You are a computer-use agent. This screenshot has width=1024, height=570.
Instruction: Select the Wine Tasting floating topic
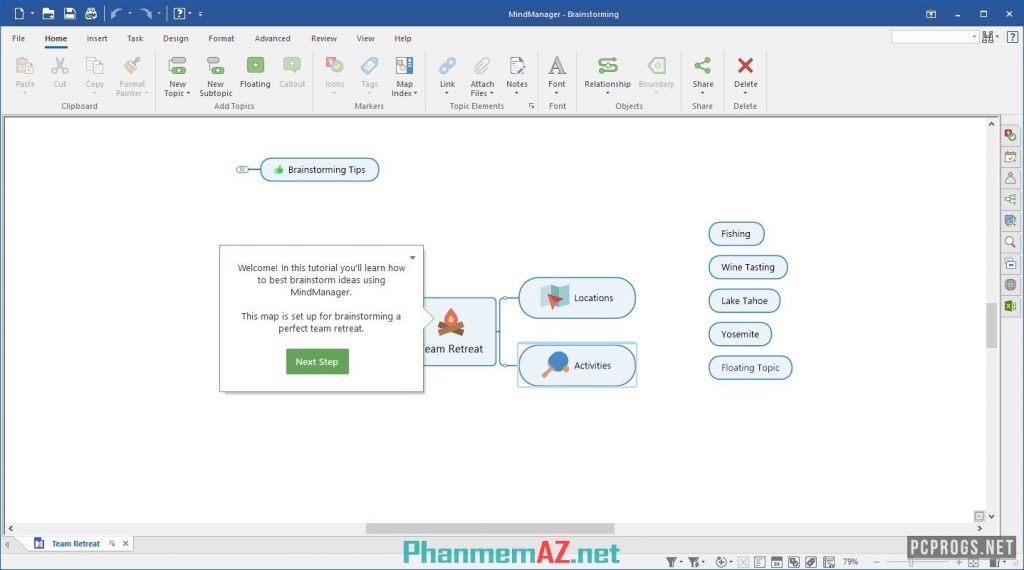[x=748, y=267]
